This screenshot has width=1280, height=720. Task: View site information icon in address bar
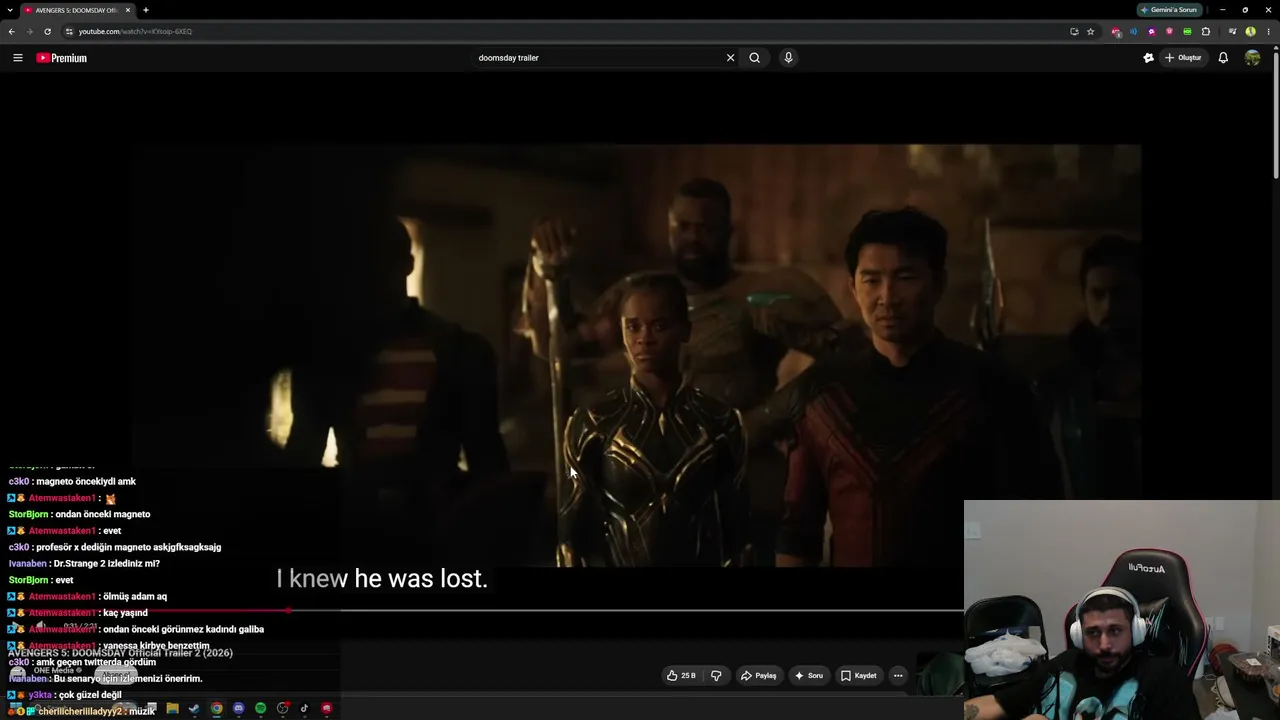(68, 31)
